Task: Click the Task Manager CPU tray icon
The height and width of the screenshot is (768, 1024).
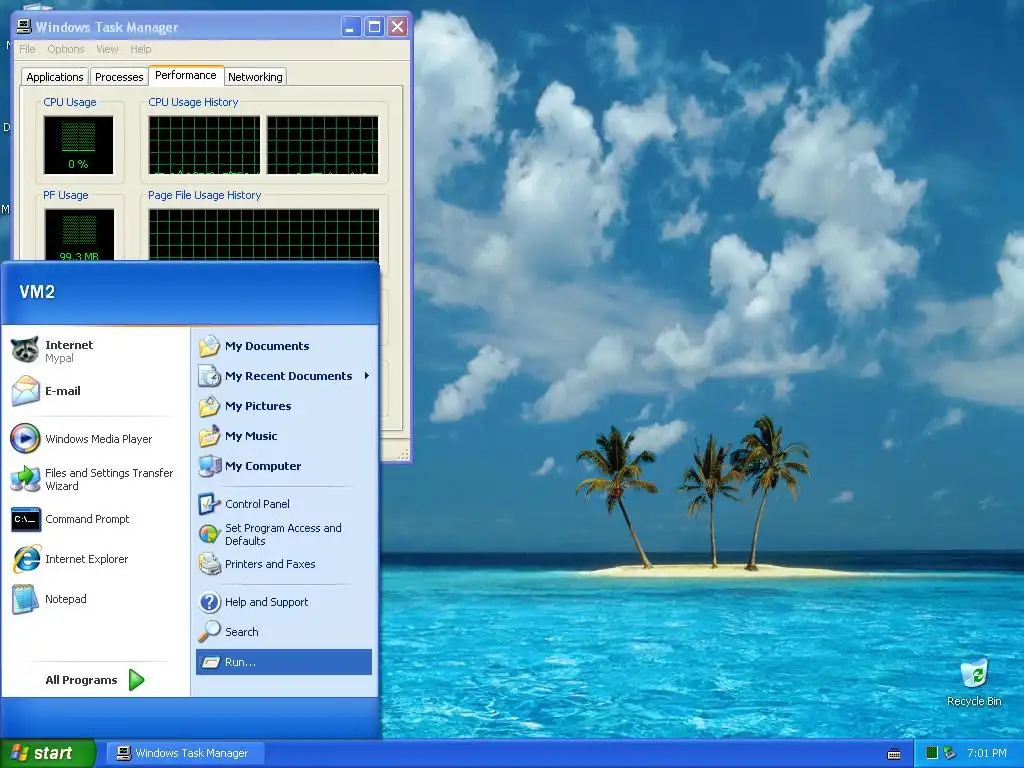Action: (932, 753)
